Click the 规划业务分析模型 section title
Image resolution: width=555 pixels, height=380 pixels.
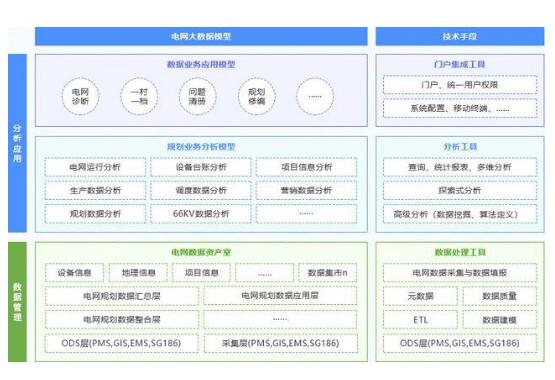(201, 146)
